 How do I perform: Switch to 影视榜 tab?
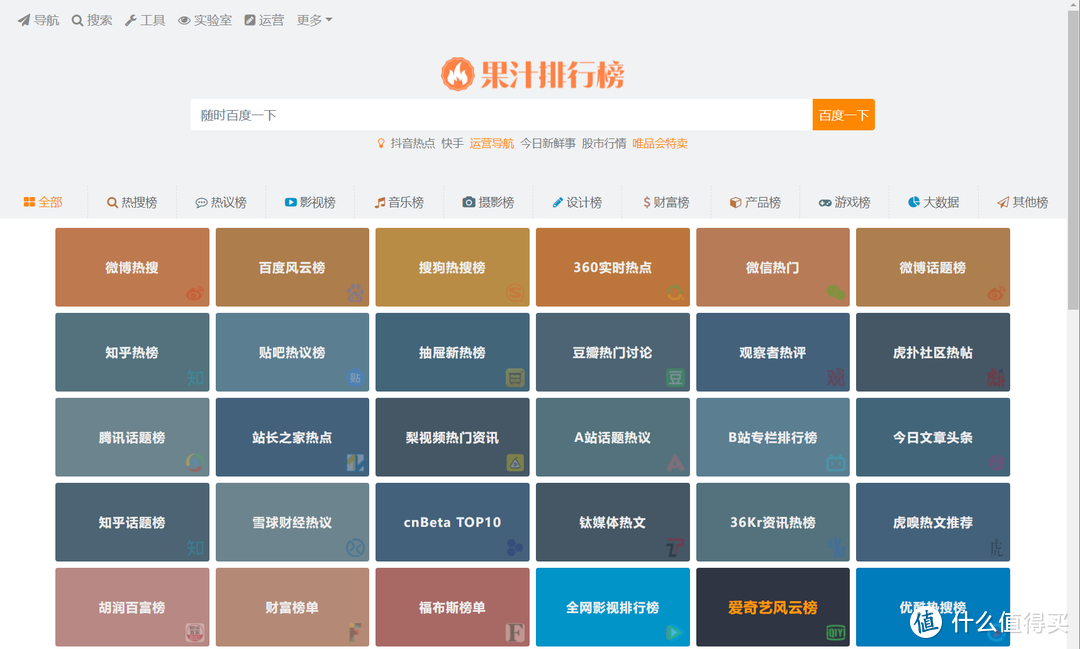tap(310, 202)
